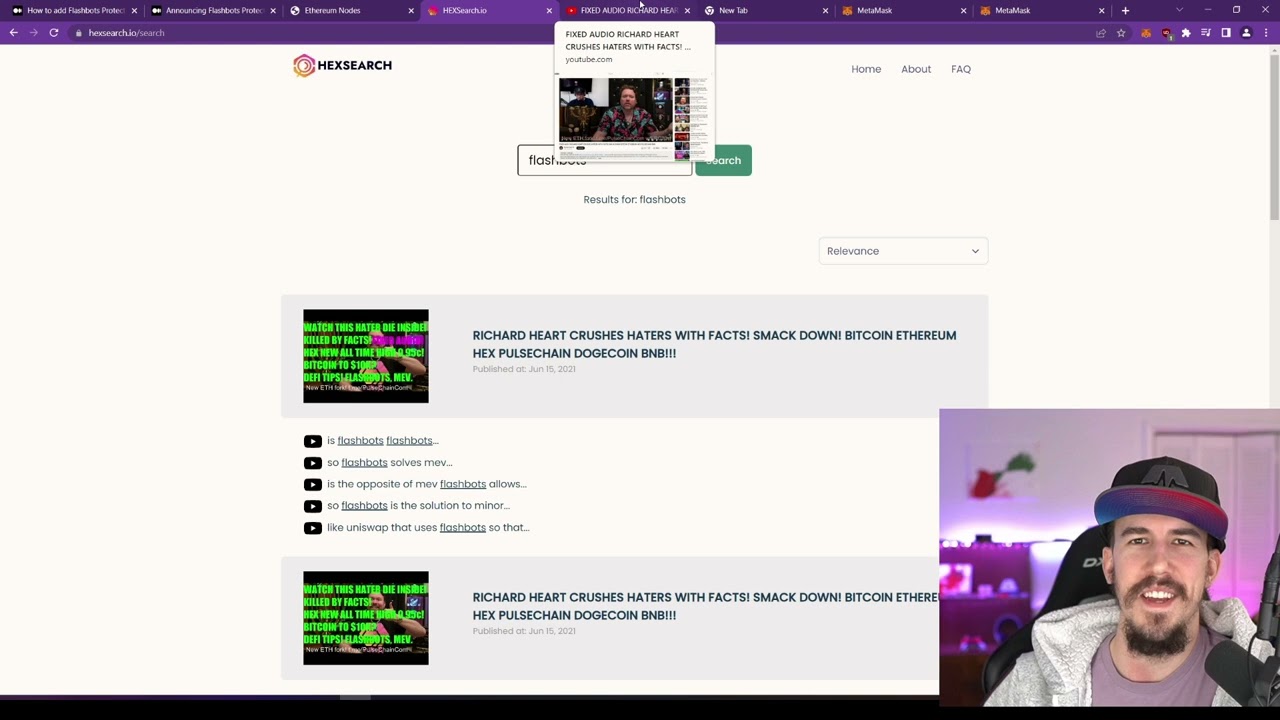Open the red shield extension with badge
This screenshot has height=720, width=1280.
click(x=1166, y=33)
